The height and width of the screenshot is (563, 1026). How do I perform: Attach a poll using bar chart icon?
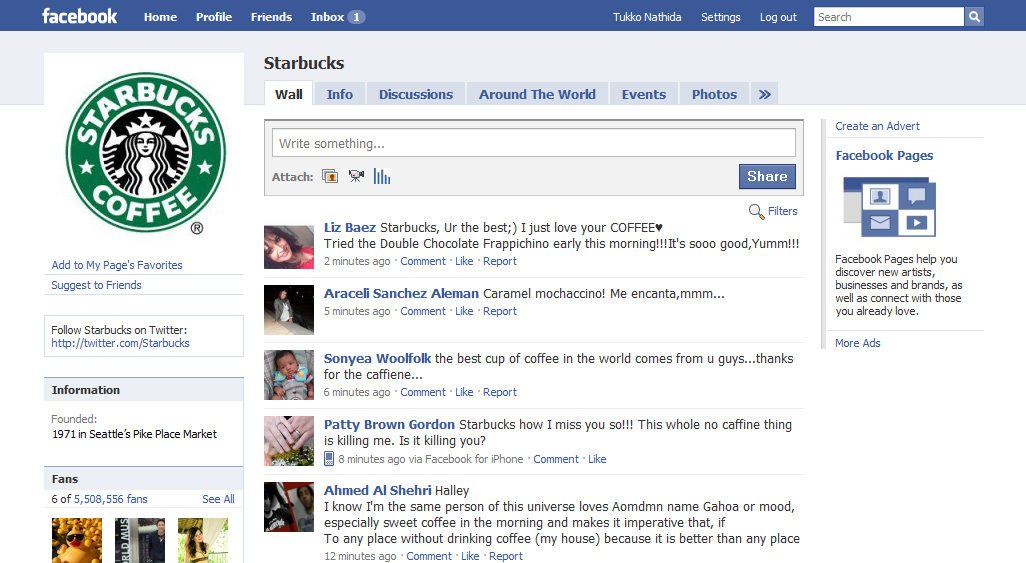tap(382, 176)
